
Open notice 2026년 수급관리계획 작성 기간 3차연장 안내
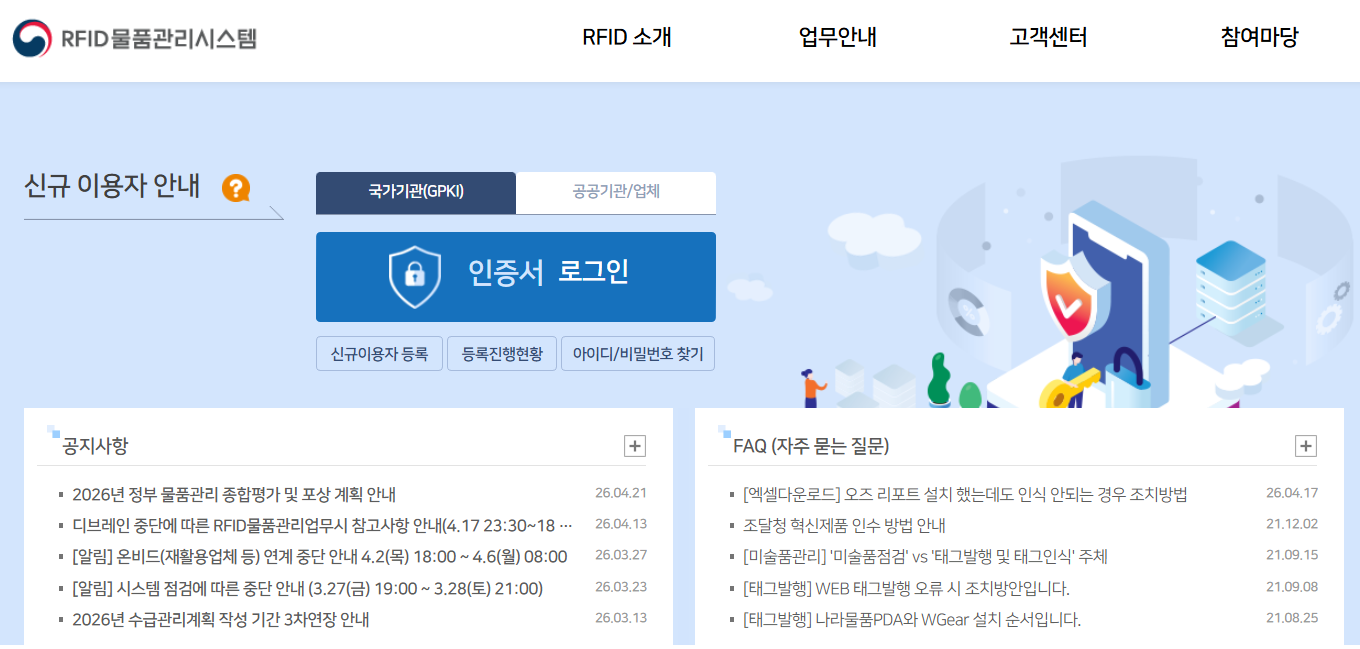[x=221, y=620]
